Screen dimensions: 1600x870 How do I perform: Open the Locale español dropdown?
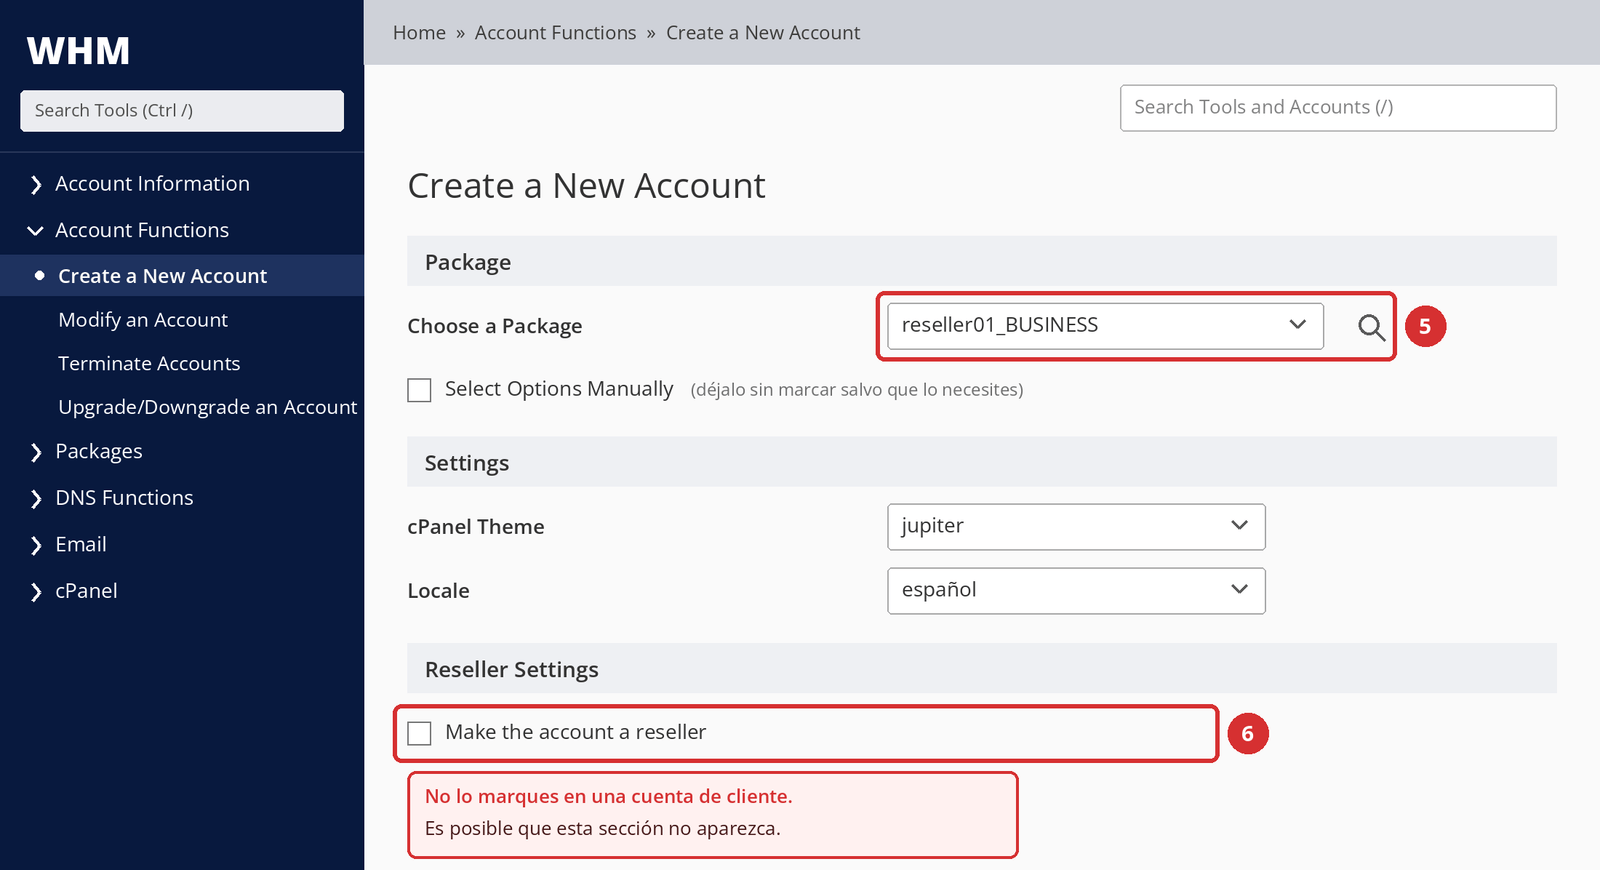click(1076, 591)
